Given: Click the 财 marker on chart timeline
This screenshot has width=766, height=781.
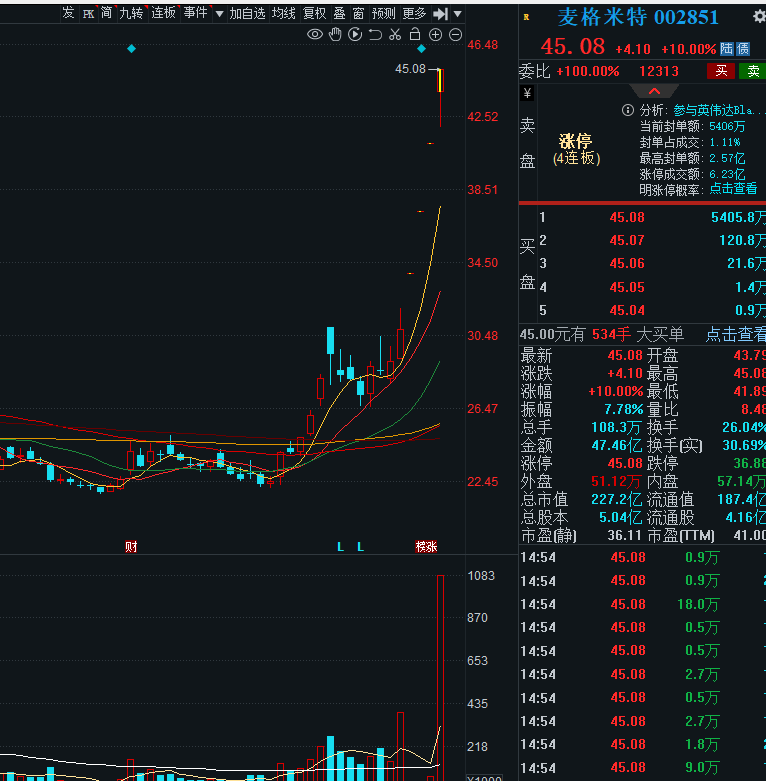Looking at the screenshot, I should coord(130,546).
